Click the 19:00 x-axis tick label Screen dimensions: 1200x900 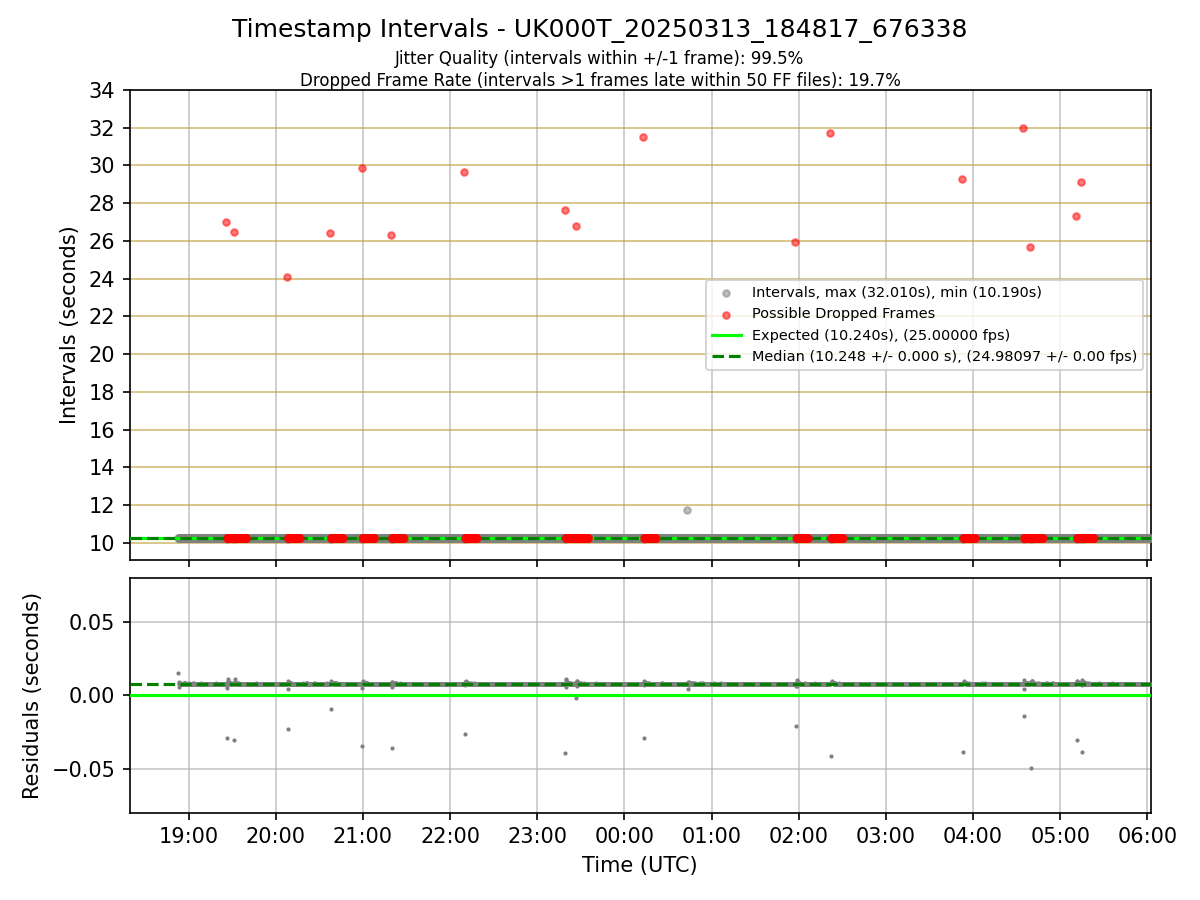pyautogui.click(x=189, y=835)
